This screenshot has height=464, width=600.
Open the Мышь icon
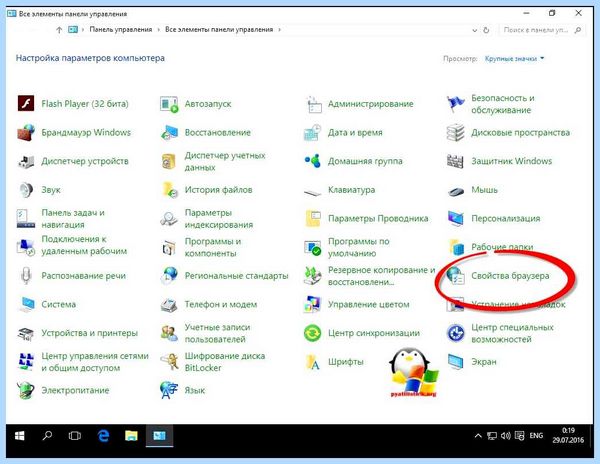455,190
